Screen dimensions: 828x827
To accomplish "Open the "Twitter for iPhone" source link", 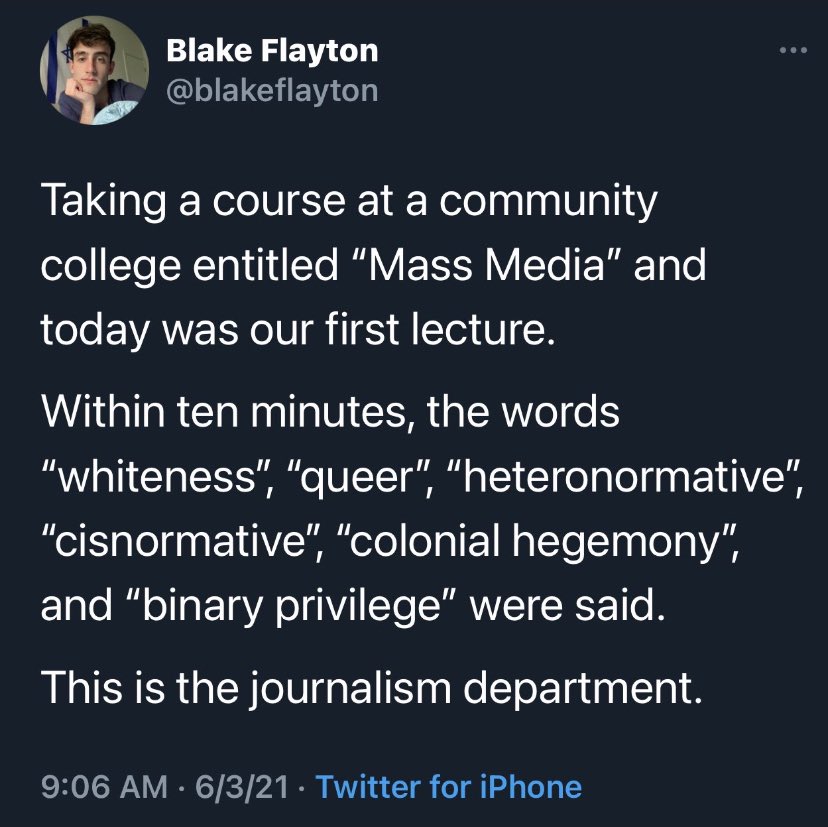I will point(449,786).
